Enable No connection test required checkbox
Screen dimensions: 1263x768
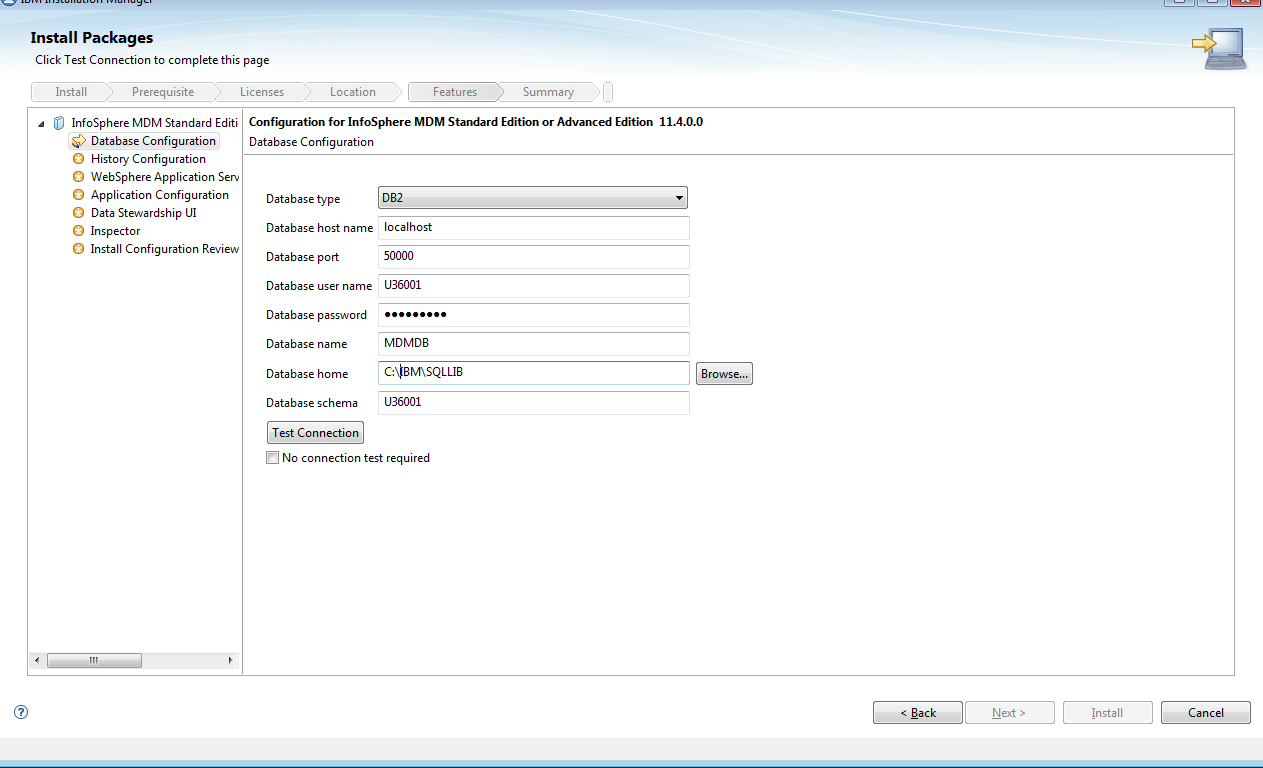tap(273, 458)
